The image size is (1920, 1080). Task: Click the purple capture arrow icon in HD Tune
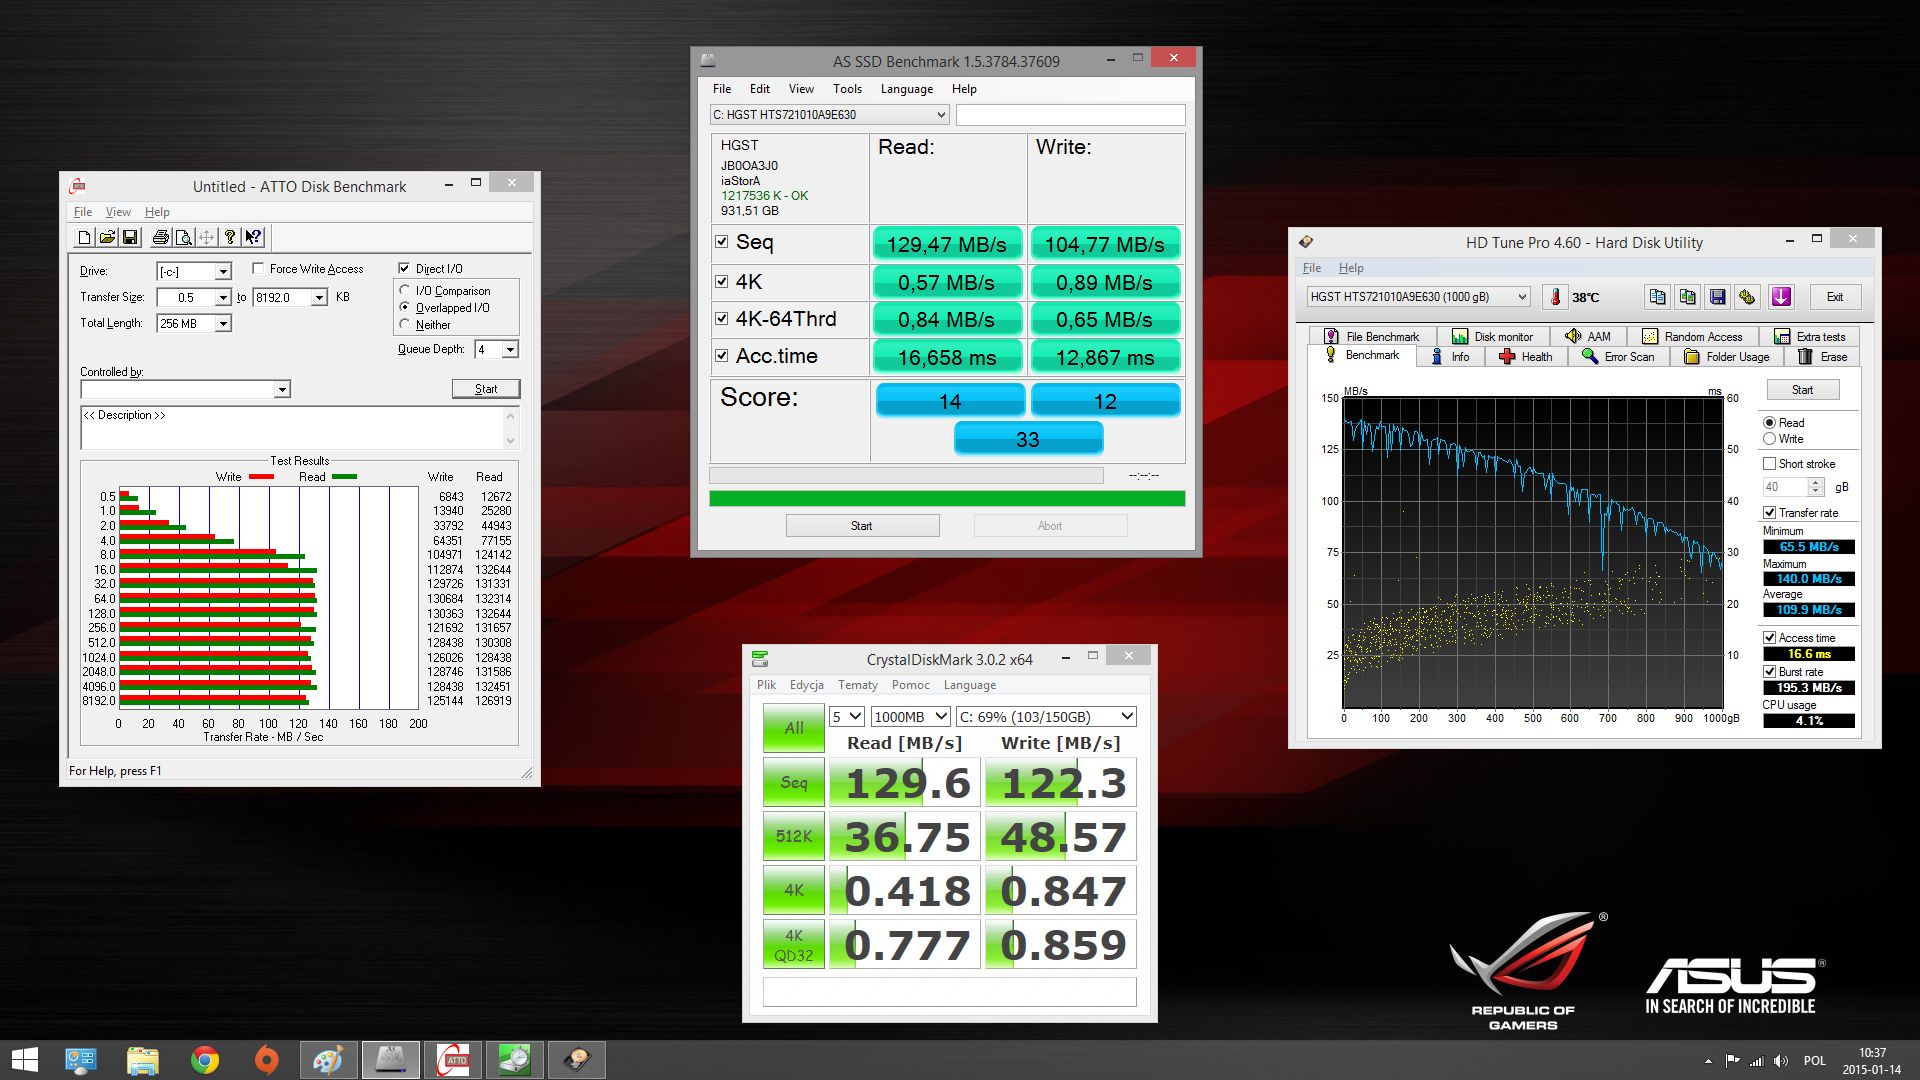pyautogui.click(x=1781, y=297)
